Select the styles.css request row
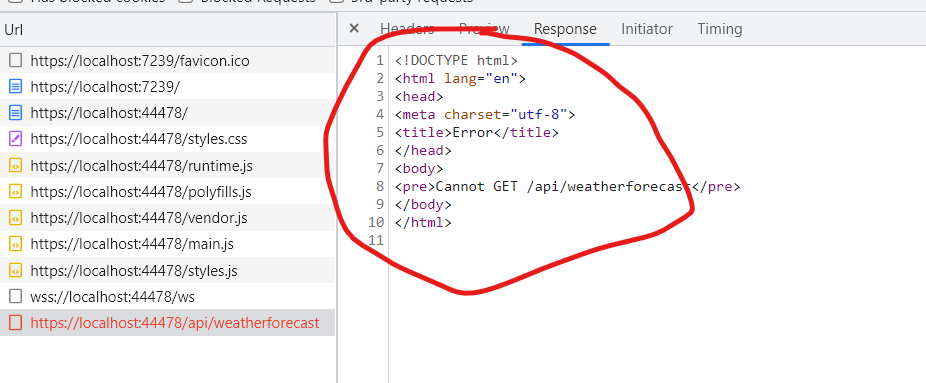Screen dimensions: 926x383 click(x=167, y=139)
